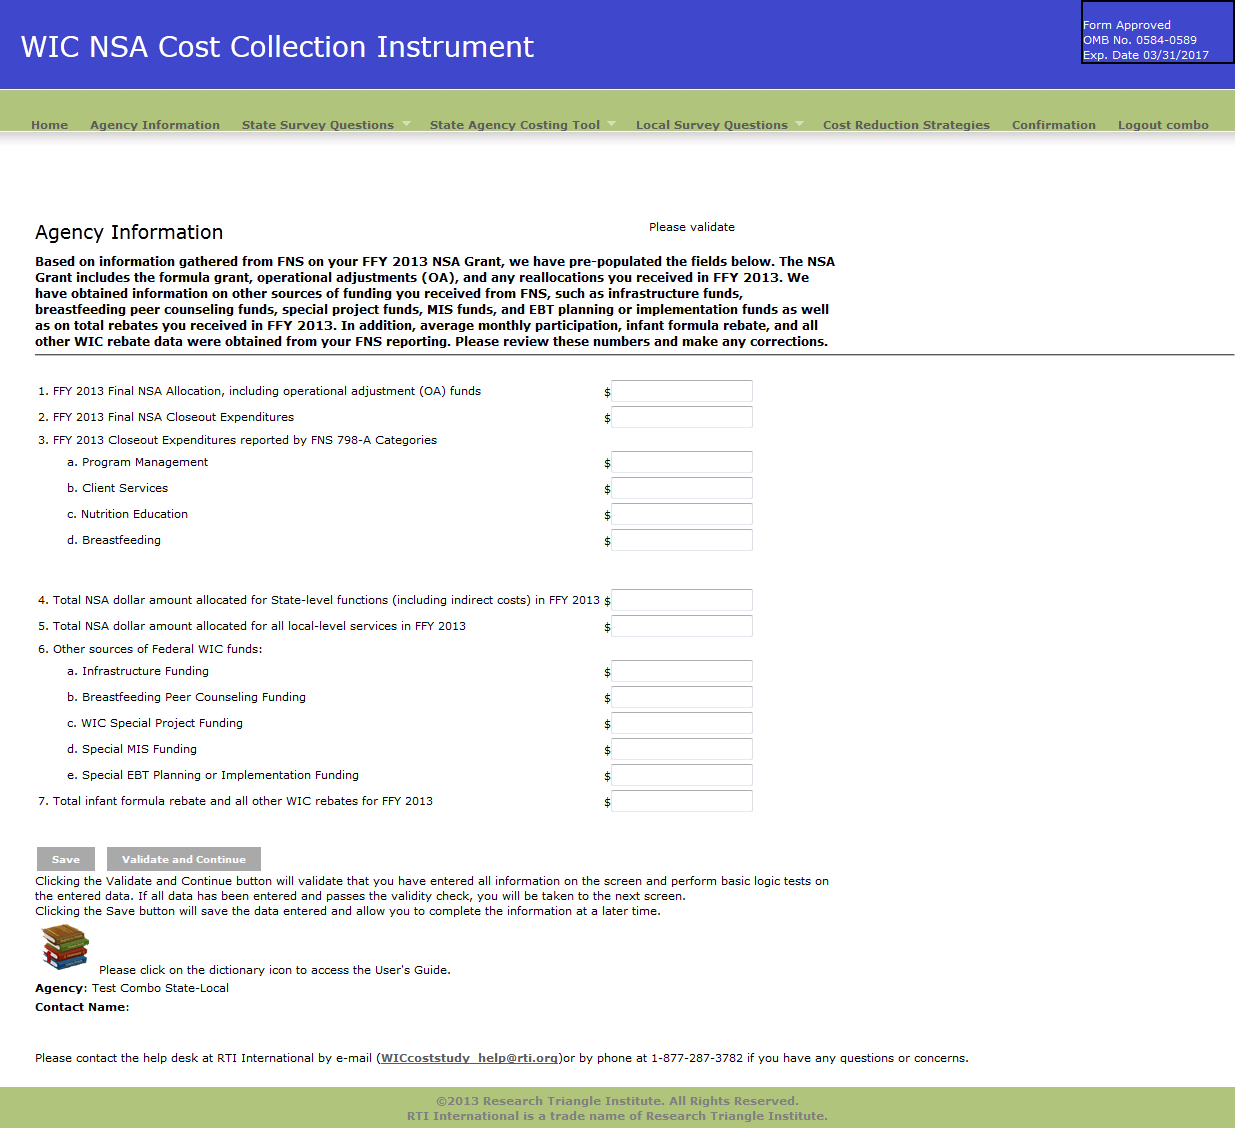The image size is (1235, 1128).
Task: Select the Nutrition Education amount field
Action: click(x=682, y=514)
